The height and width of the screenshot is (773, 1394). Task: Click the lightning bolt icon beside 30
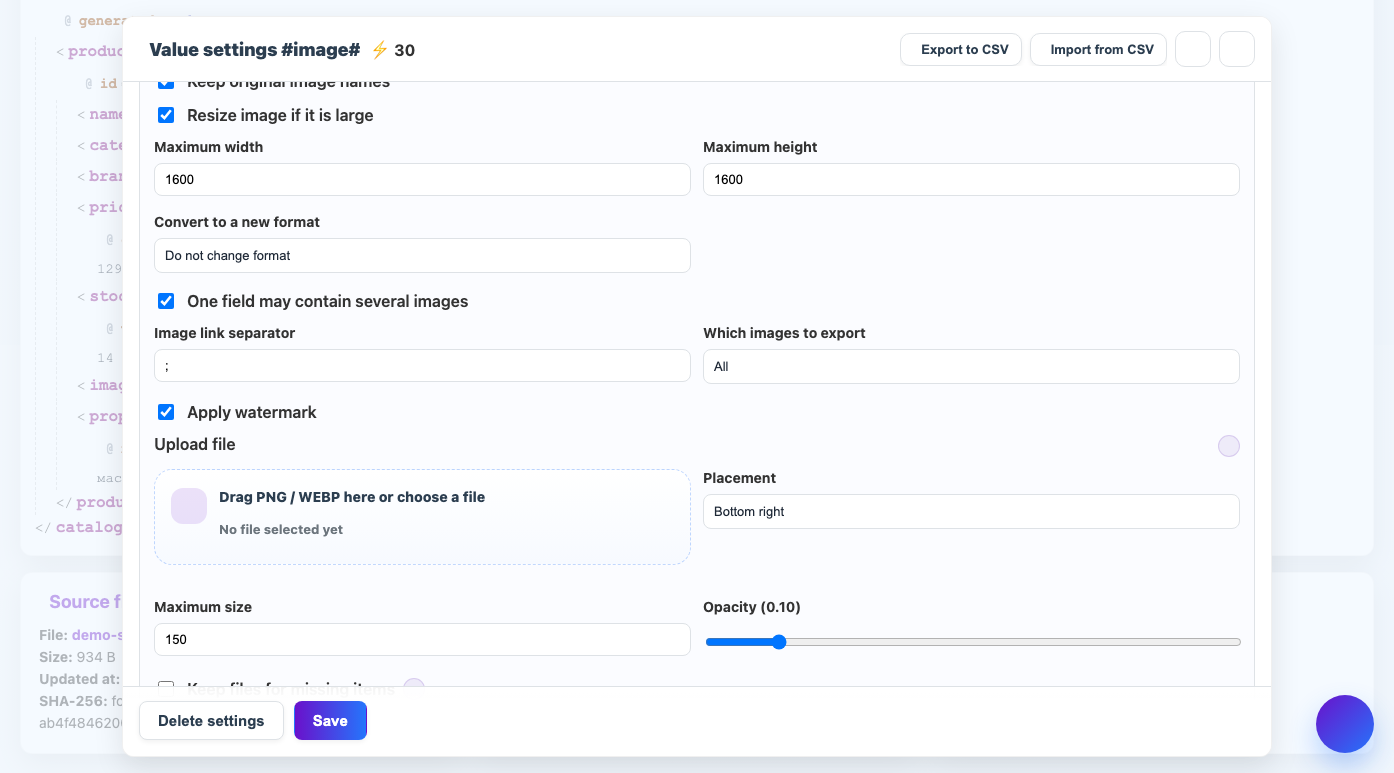pyautogui.click(x=379, y=50)
